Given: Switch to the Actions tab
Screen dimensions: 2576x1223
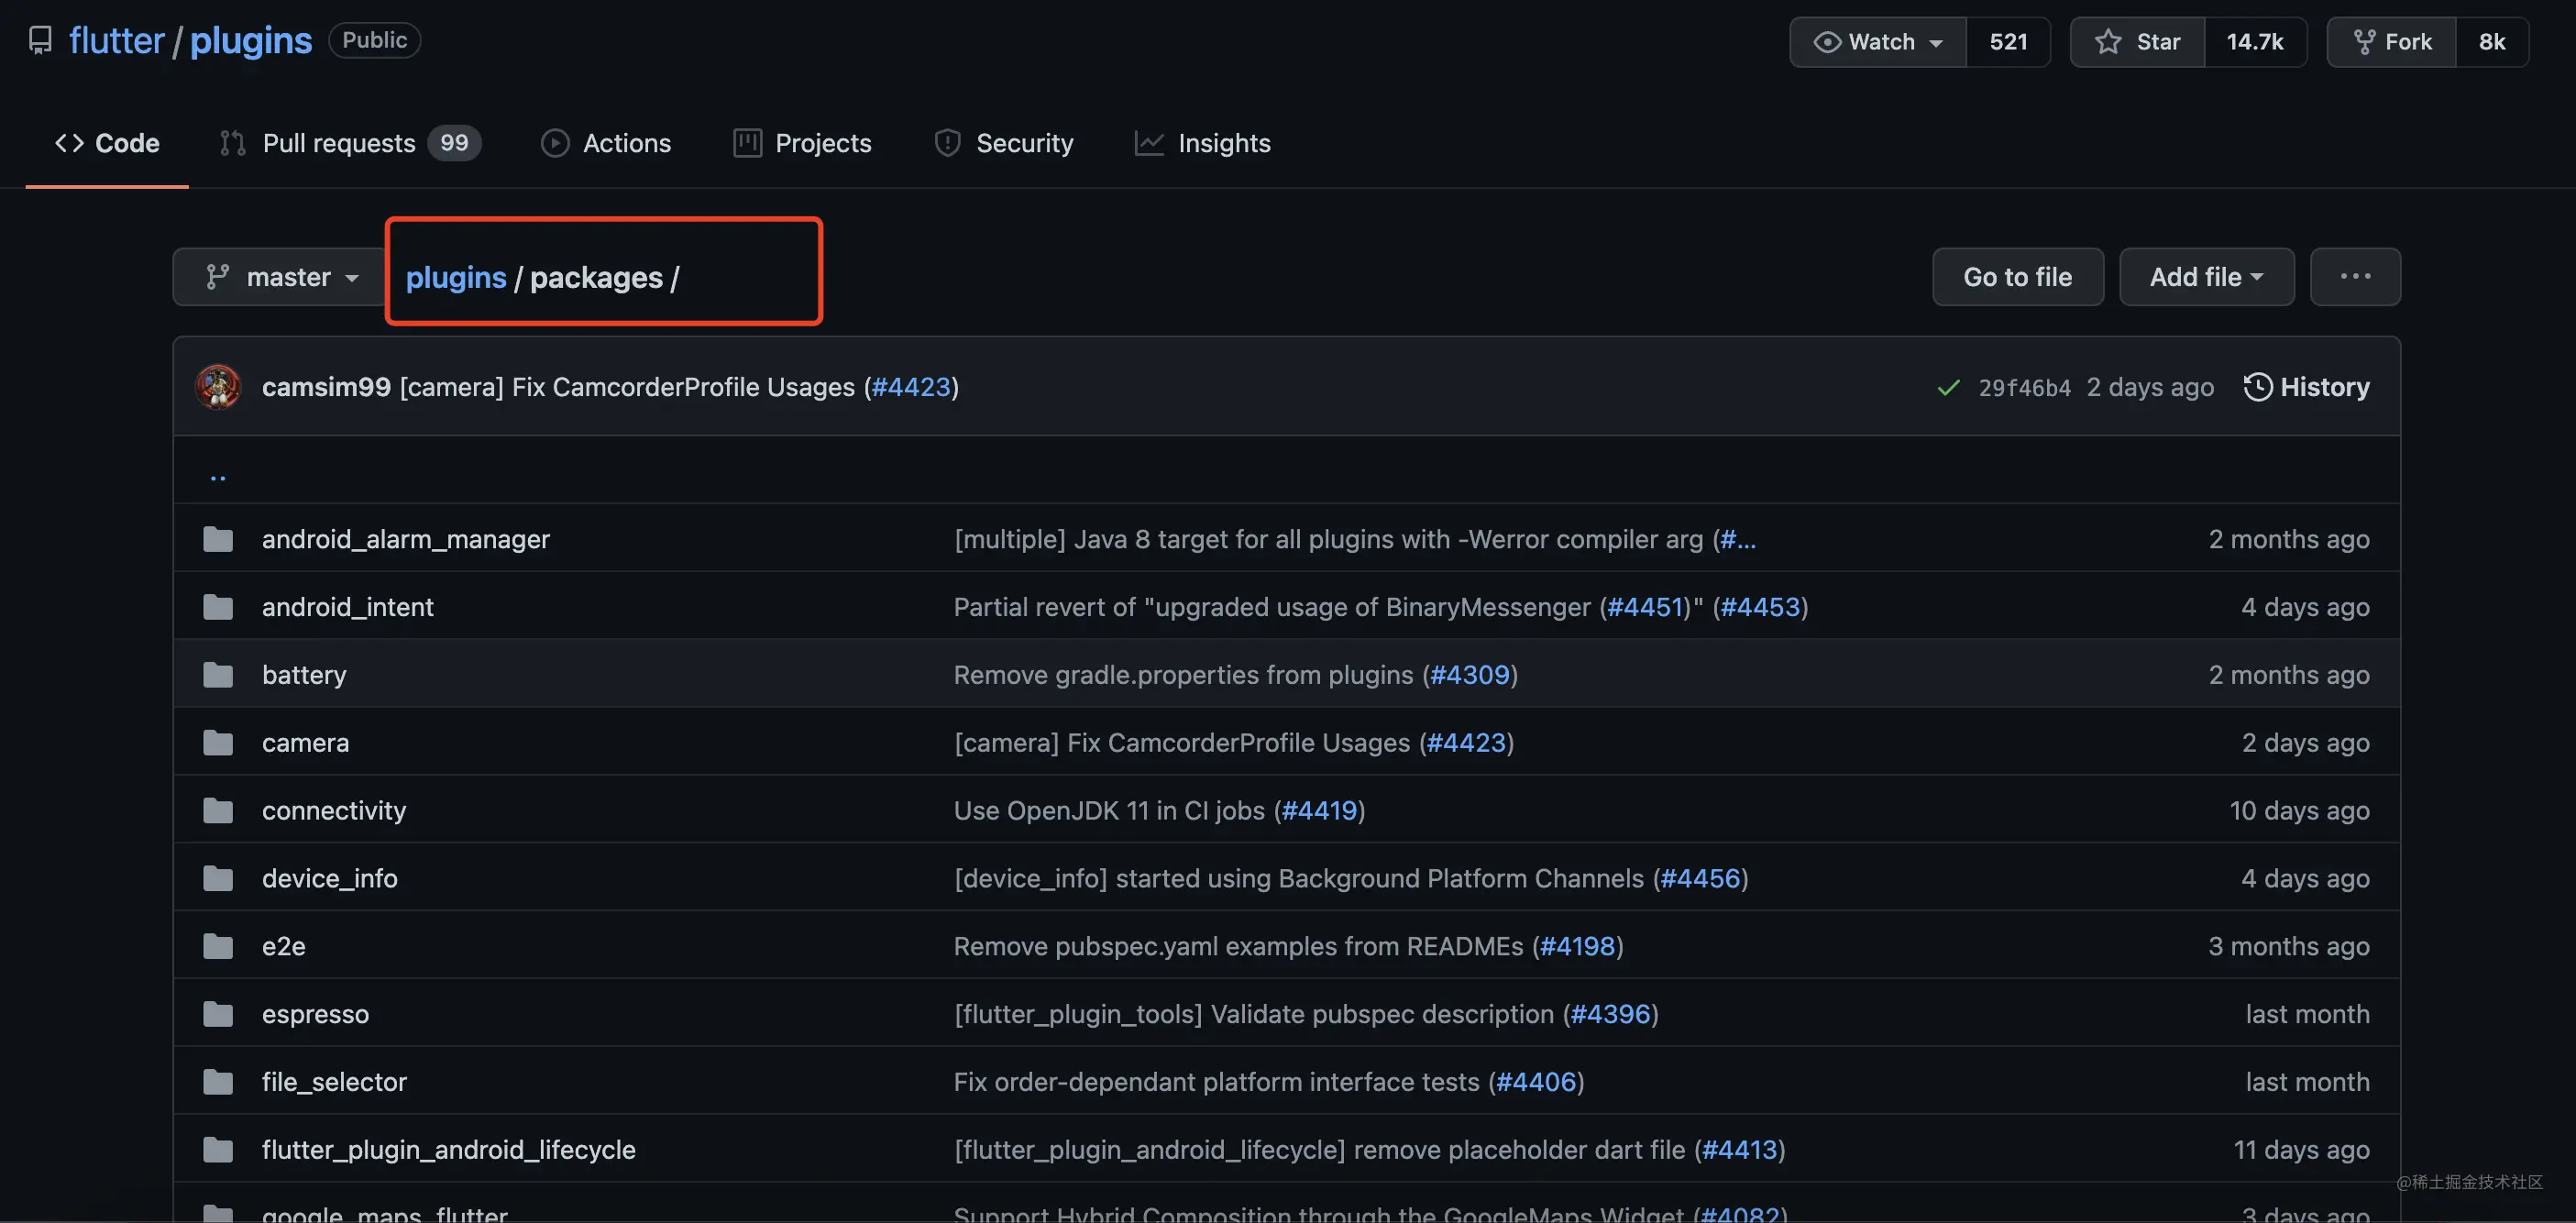Looking at the screenshot, I should coord(606,143).
